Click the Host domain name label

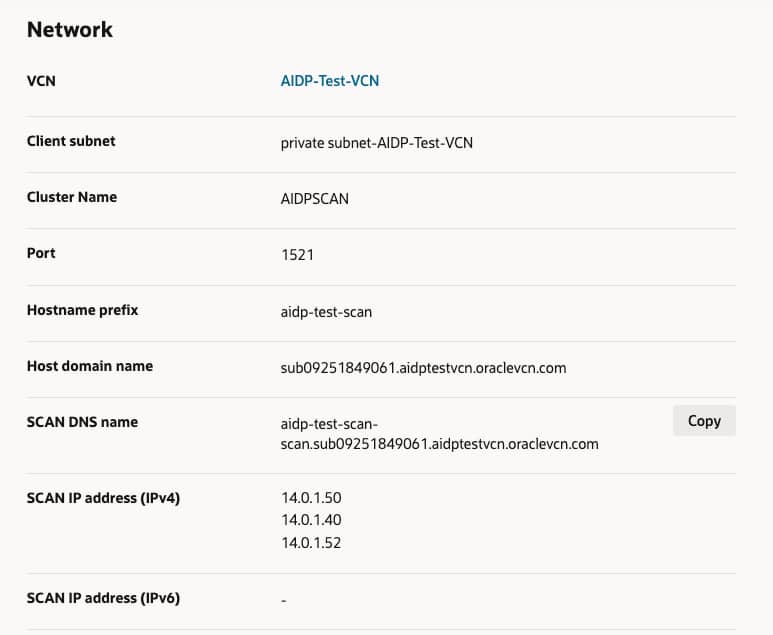90,366
